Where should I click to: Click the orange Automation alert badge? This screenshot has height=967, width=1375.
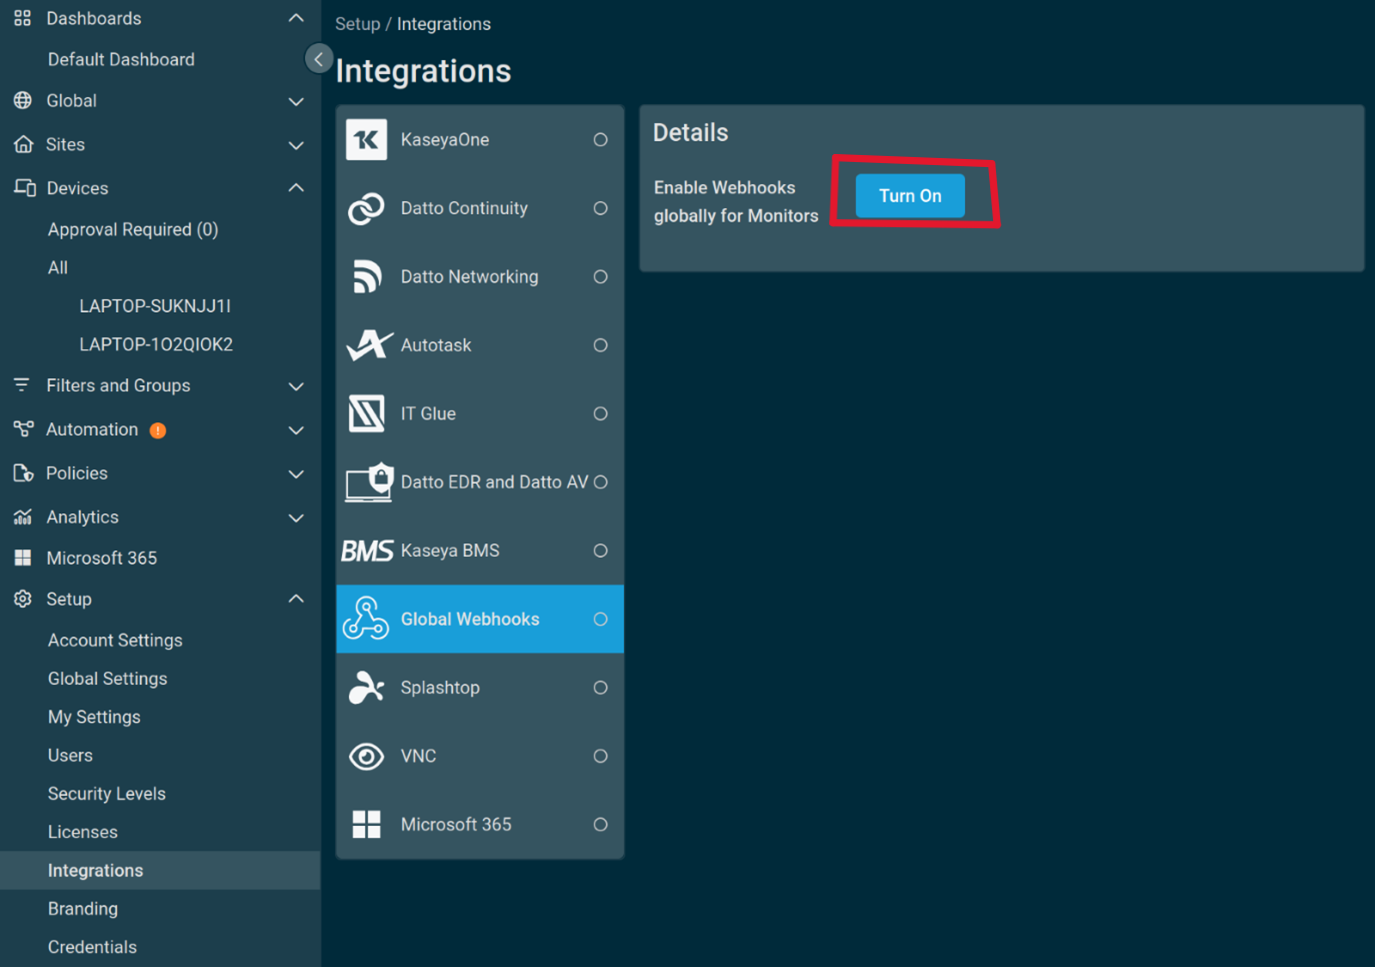(x=158, y=430)
